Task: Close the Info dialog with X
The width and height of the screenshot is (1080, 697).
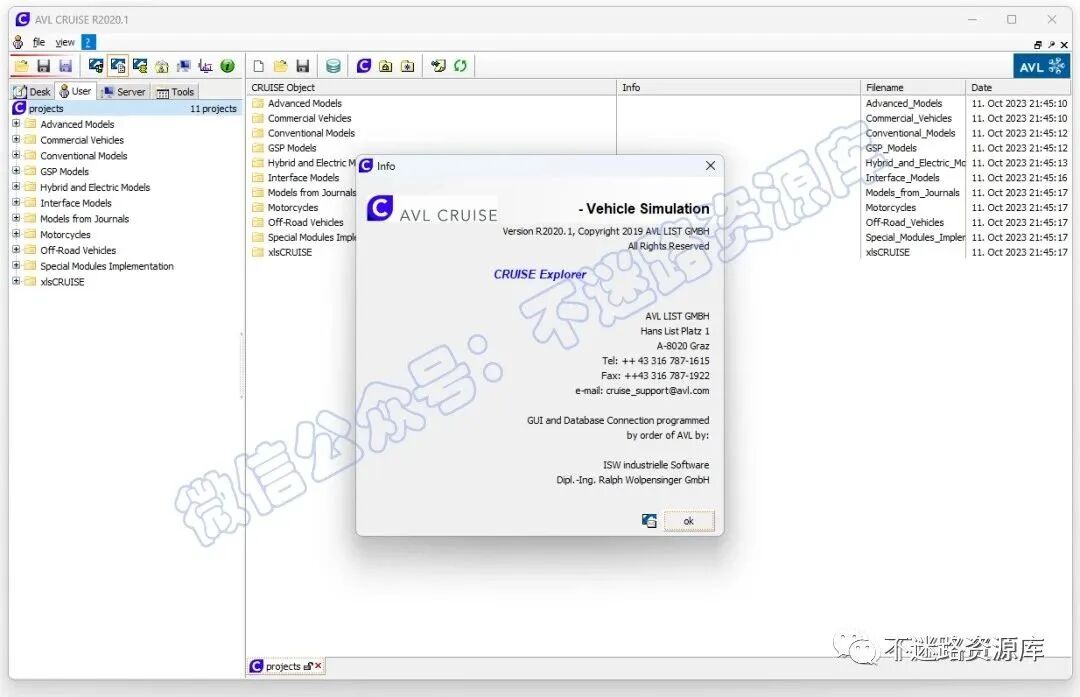Action: click(710, 166)
